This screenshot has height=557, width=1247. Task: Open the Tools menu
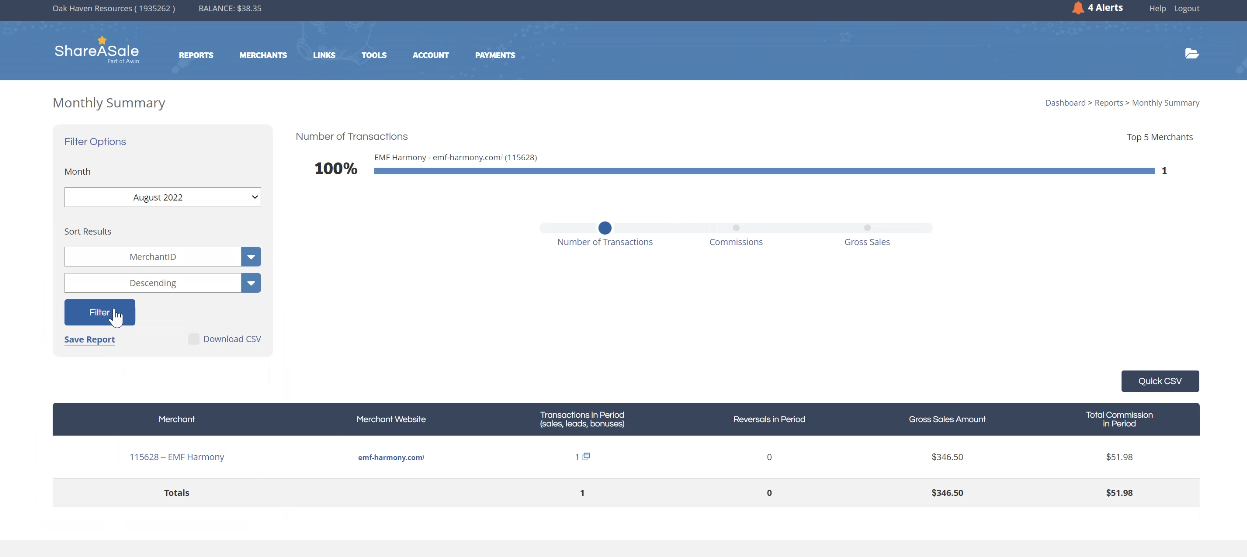(374, 55)
